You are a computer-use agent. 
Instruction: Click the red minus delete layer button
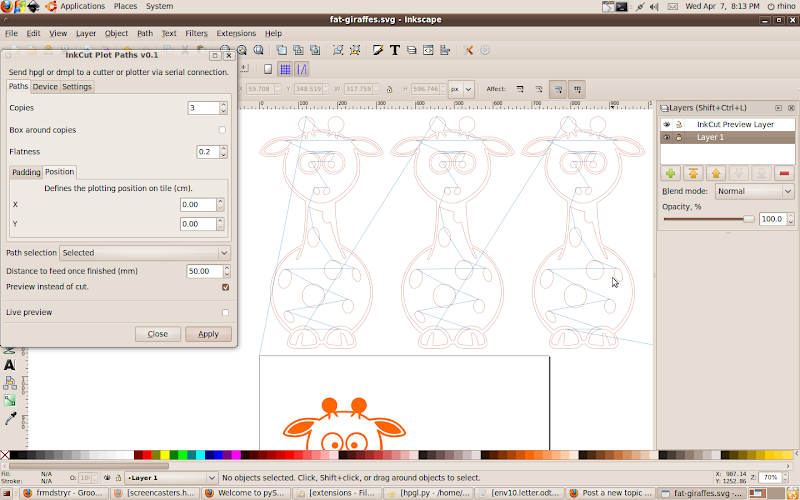(x=783, y=173)
